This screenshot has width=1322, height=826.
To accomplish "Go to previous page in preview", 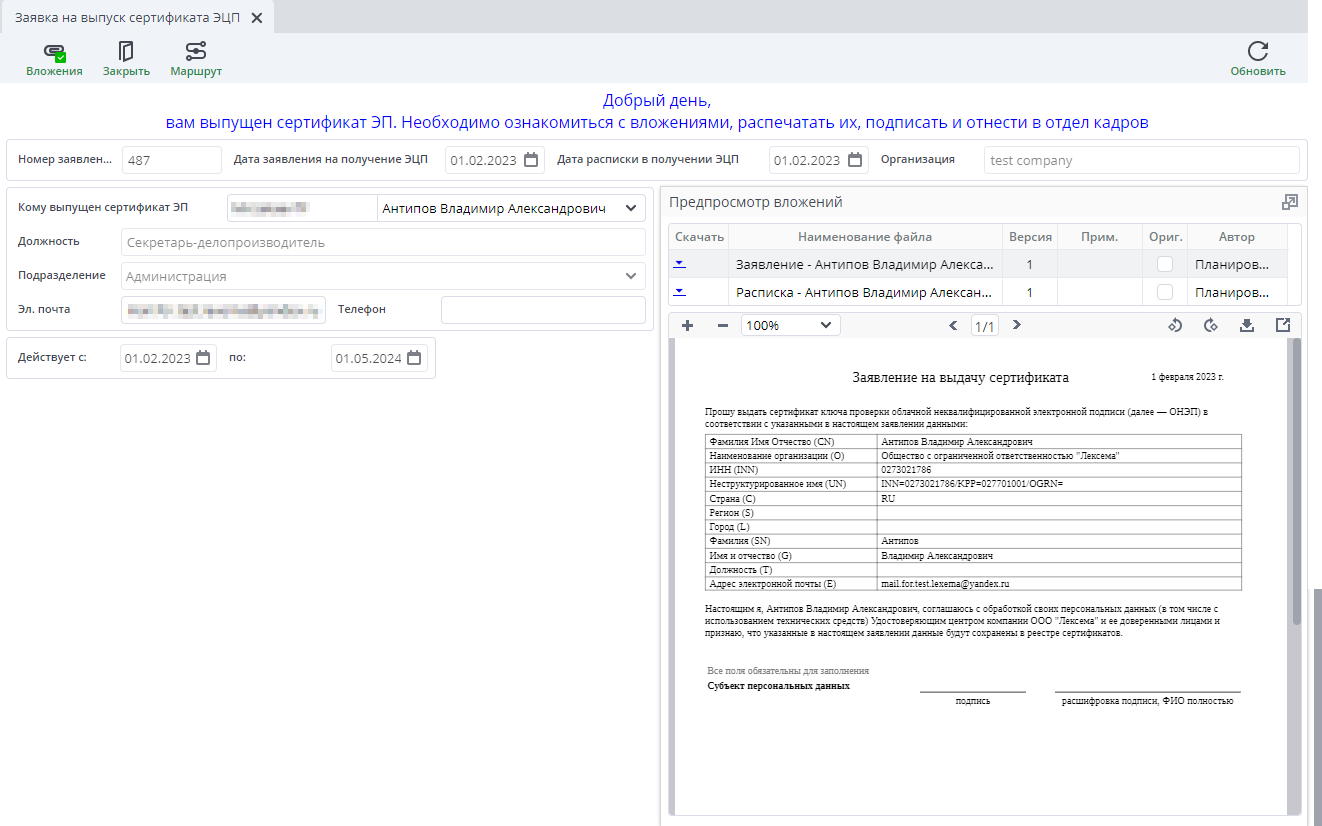I will 953,325.
